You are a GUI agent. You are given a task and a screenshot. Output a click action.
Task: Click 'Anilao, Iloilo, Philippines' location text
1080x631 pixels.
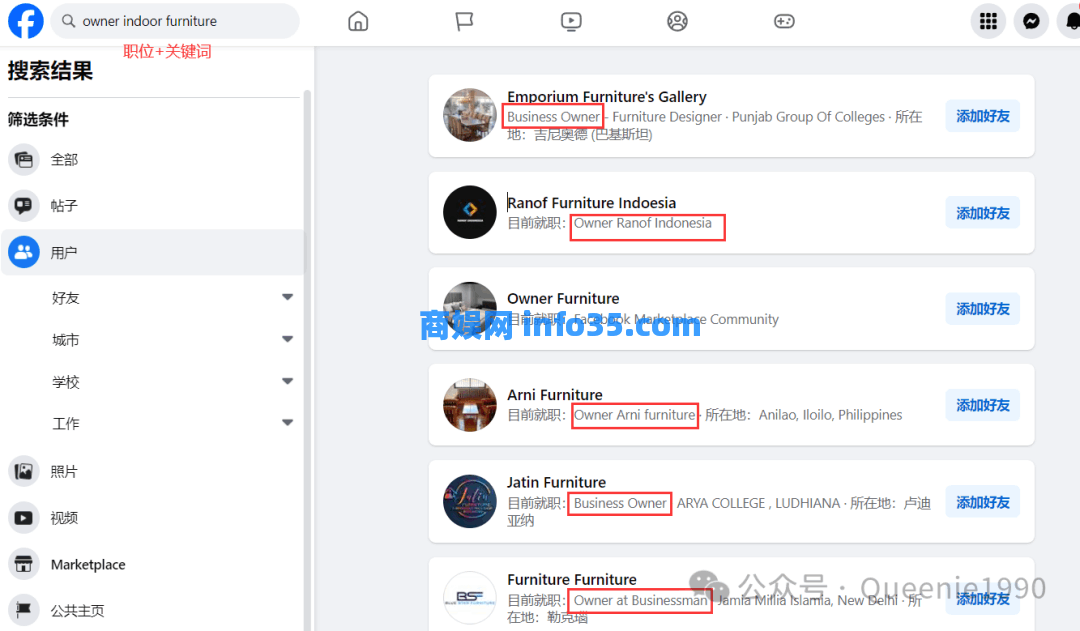830,415
